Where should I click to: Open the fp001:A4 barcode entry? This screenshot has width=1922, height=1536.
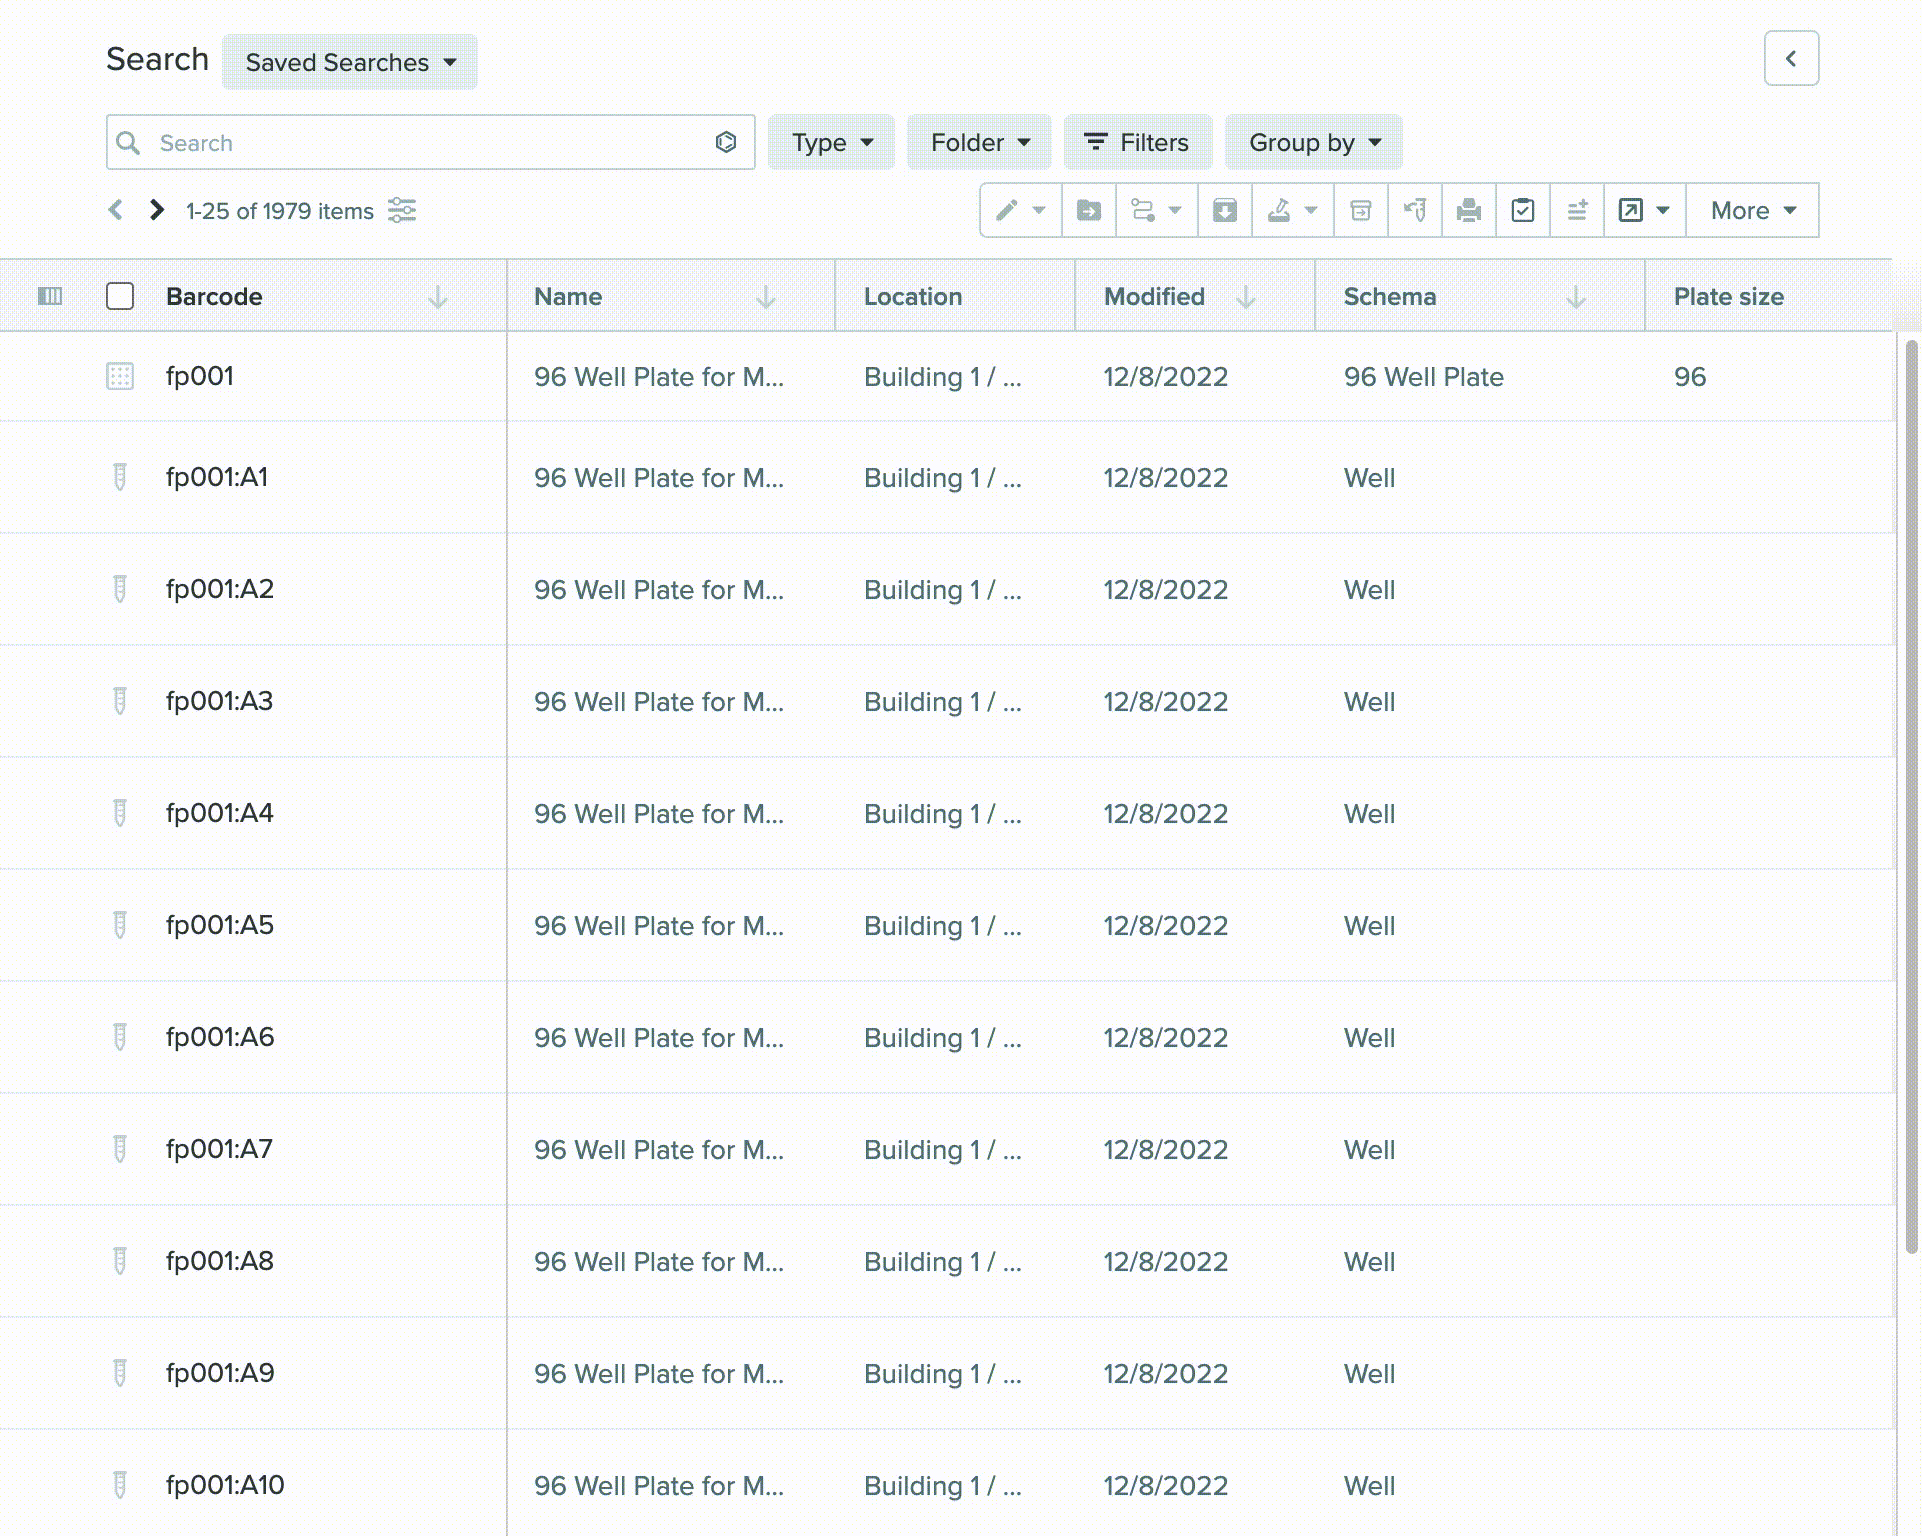220,813
